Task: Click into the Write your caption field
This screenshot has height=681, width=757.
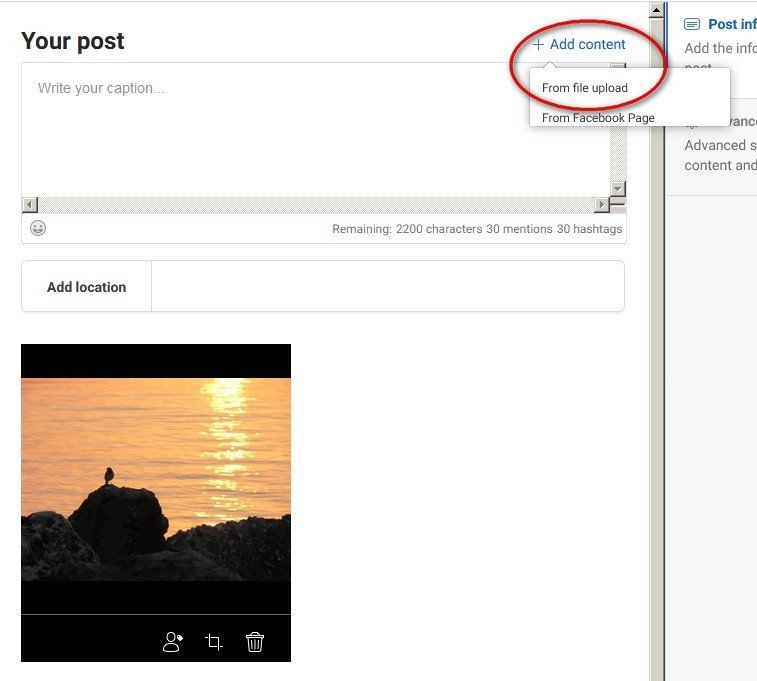Action: (x=316, y=129)
